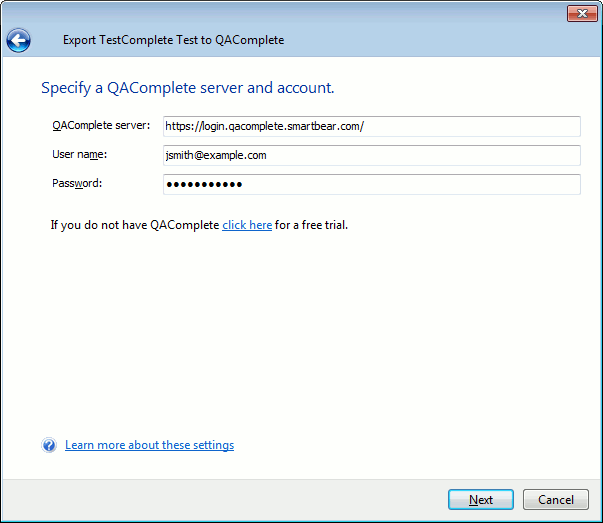Open 'Learn more about these settings' link
The height and width of the screenshot is (523, 603).
coord(149,445)
